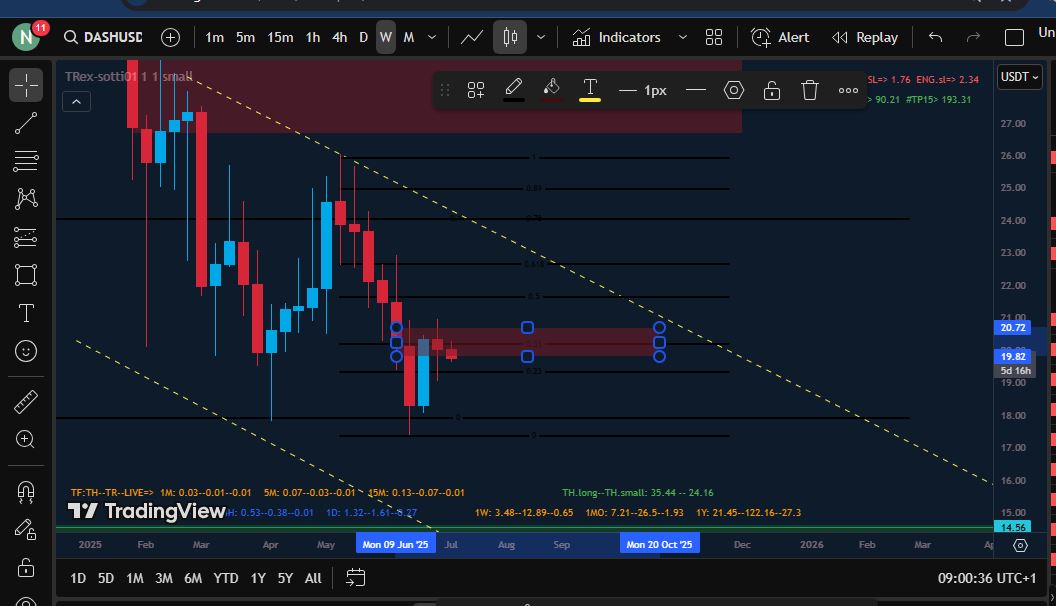Viewport: 1056px width, 606px height.
Task: Open the drawing settings hexagon icon
Action: pos(733,90)
